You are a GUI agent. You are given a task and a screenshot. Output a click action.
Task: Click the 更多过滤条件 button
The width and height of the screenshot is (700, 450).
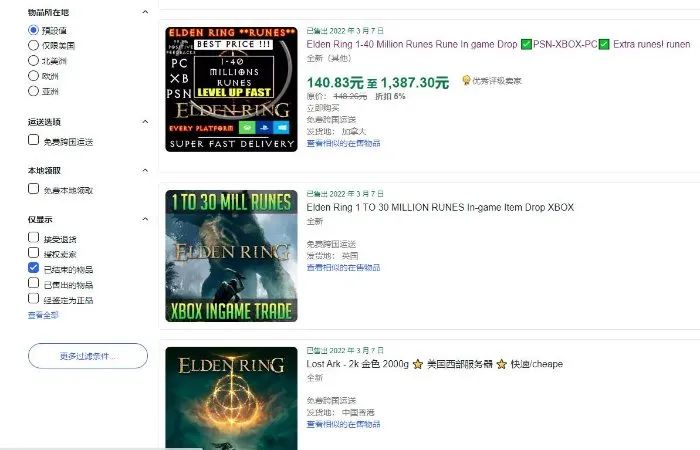click(x=88, y=356)
